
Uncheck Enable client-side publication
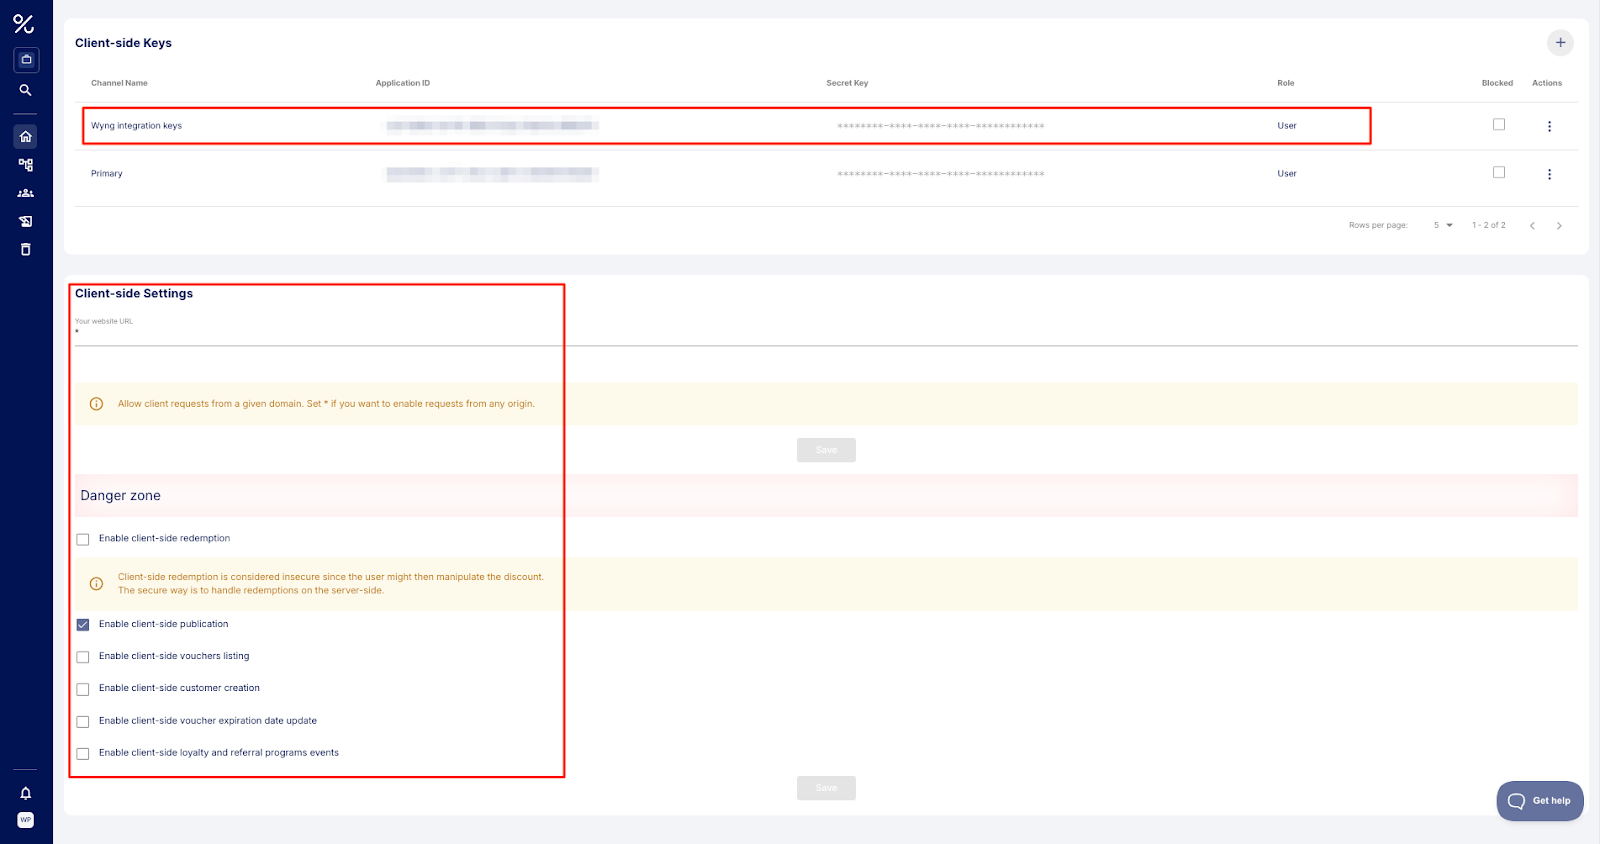(x=83, y=625)
